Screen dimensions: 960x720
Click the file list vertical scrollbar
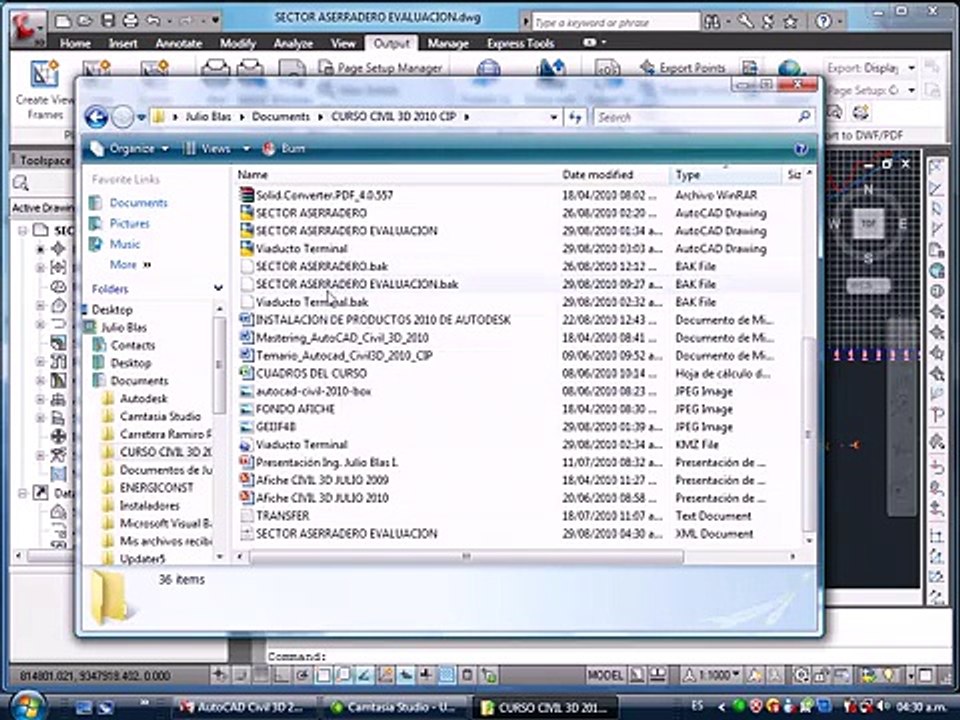point(809,435)
